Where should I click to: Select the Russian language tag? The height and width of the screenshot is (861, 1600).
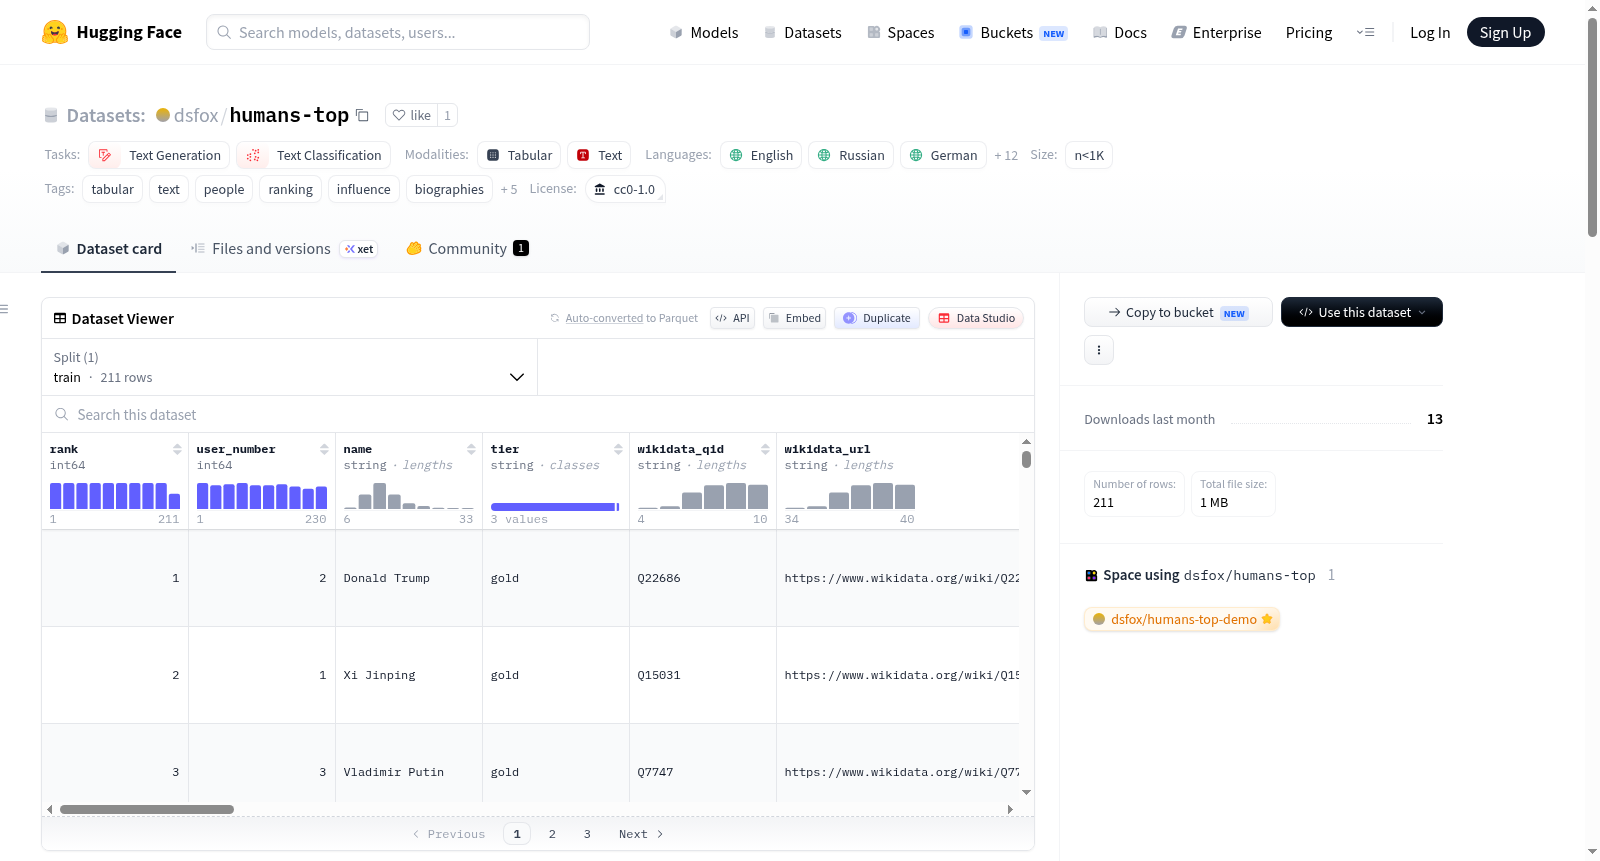(851, 155)
